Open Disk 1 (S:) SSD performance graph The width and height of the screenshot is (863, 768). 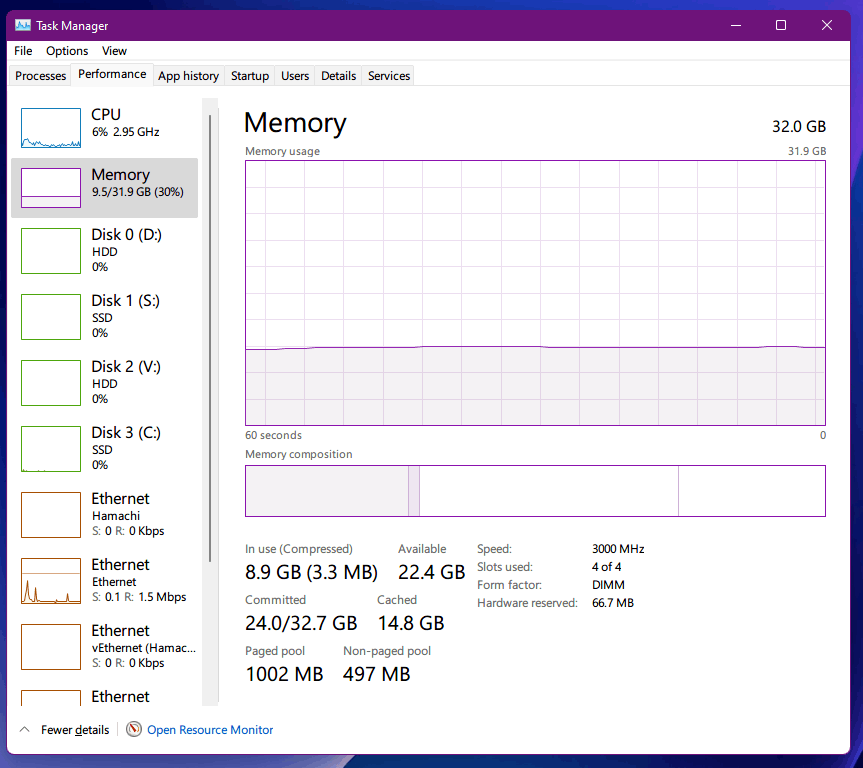point(51,317)
